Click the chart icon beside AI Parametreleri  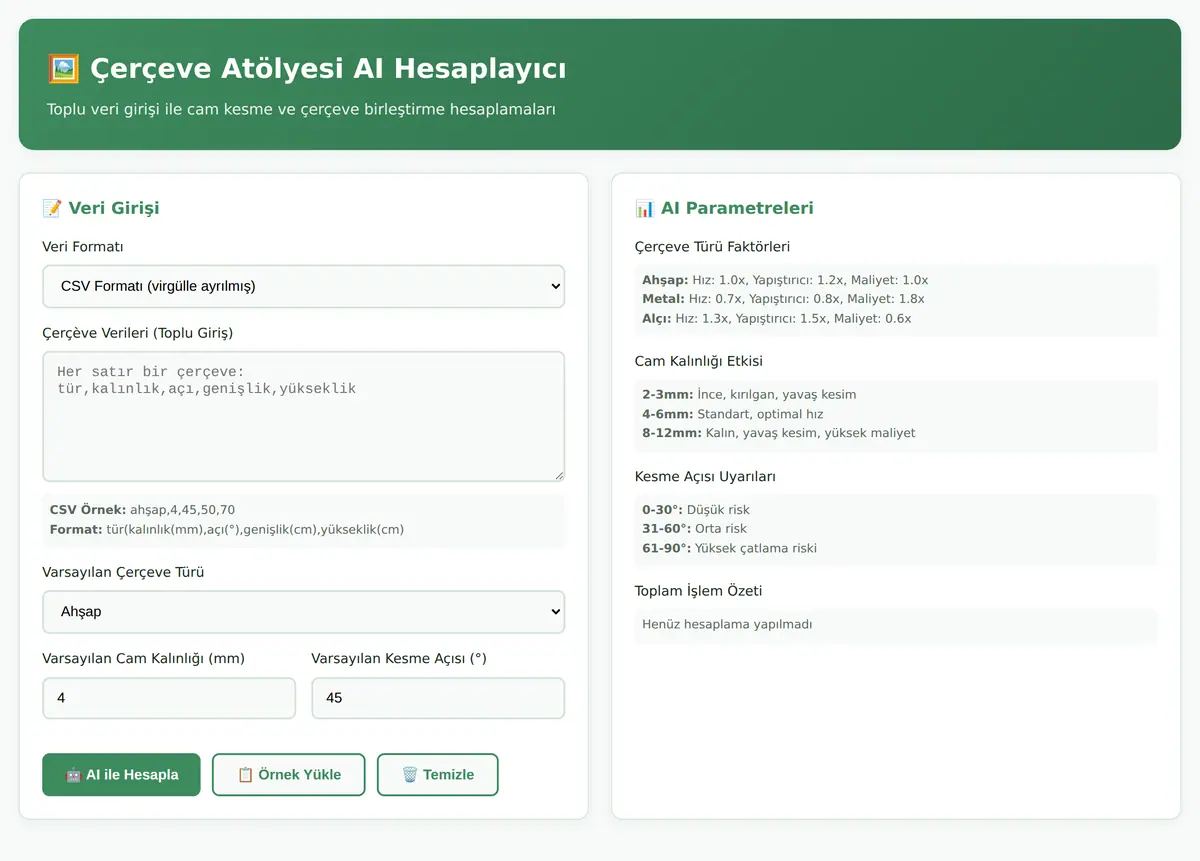click(645, 208)
